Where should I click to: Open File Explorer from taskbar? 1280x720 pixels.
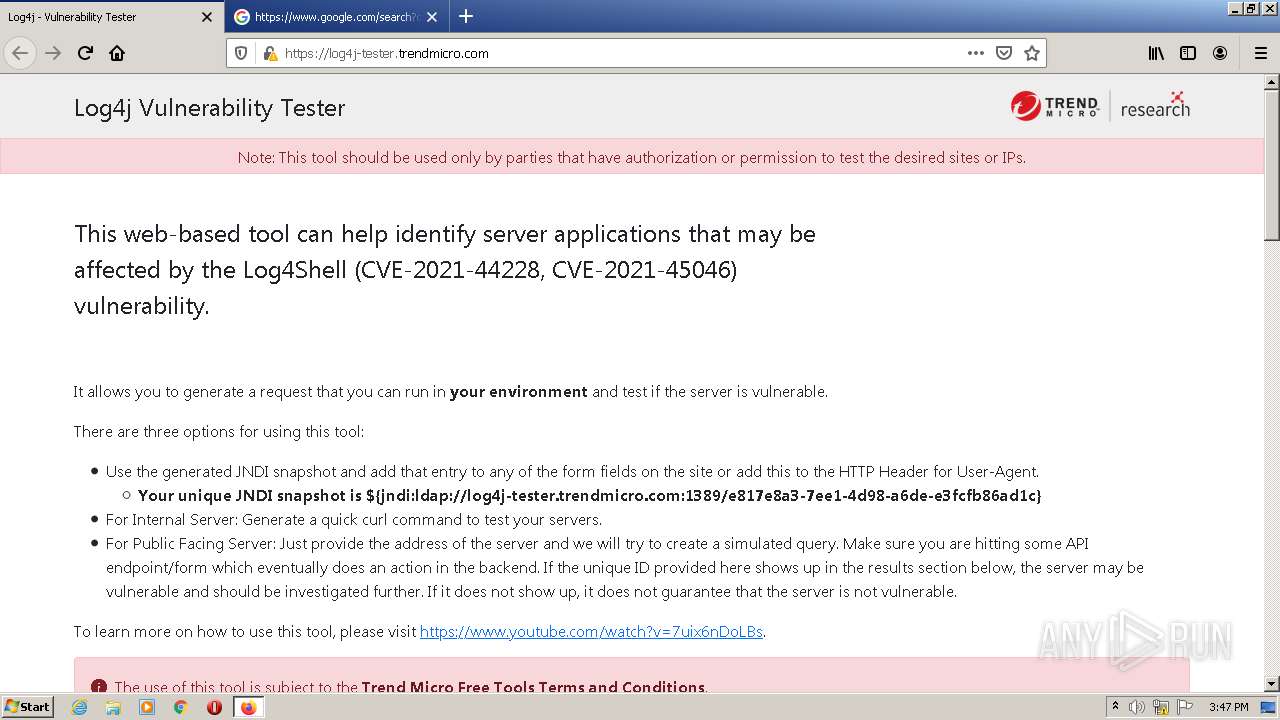click(113, 707)
